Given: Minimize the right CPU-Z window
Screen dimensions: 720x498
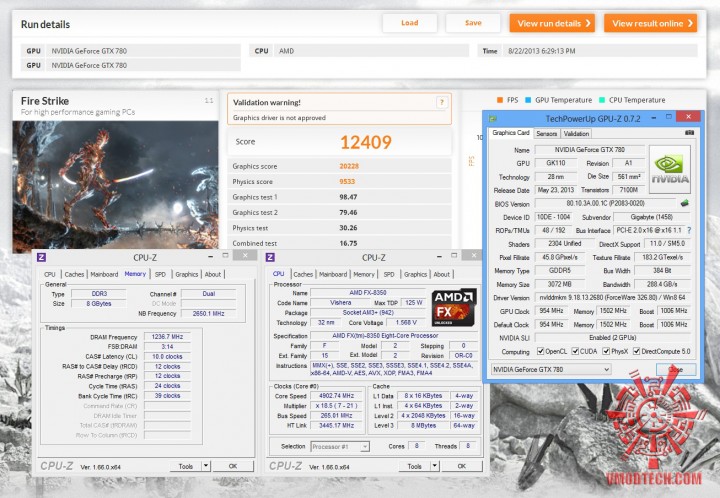Looking at the screenshot, I should (x=439, y=257).
